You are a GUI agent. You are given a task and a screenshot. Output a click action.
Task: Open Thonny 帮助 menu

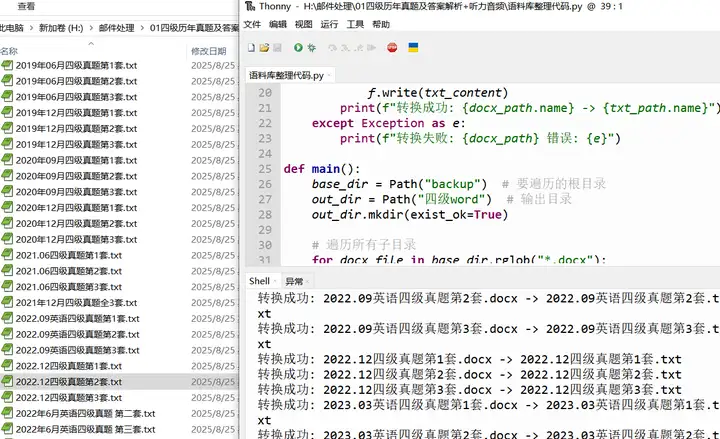(381, 24)
